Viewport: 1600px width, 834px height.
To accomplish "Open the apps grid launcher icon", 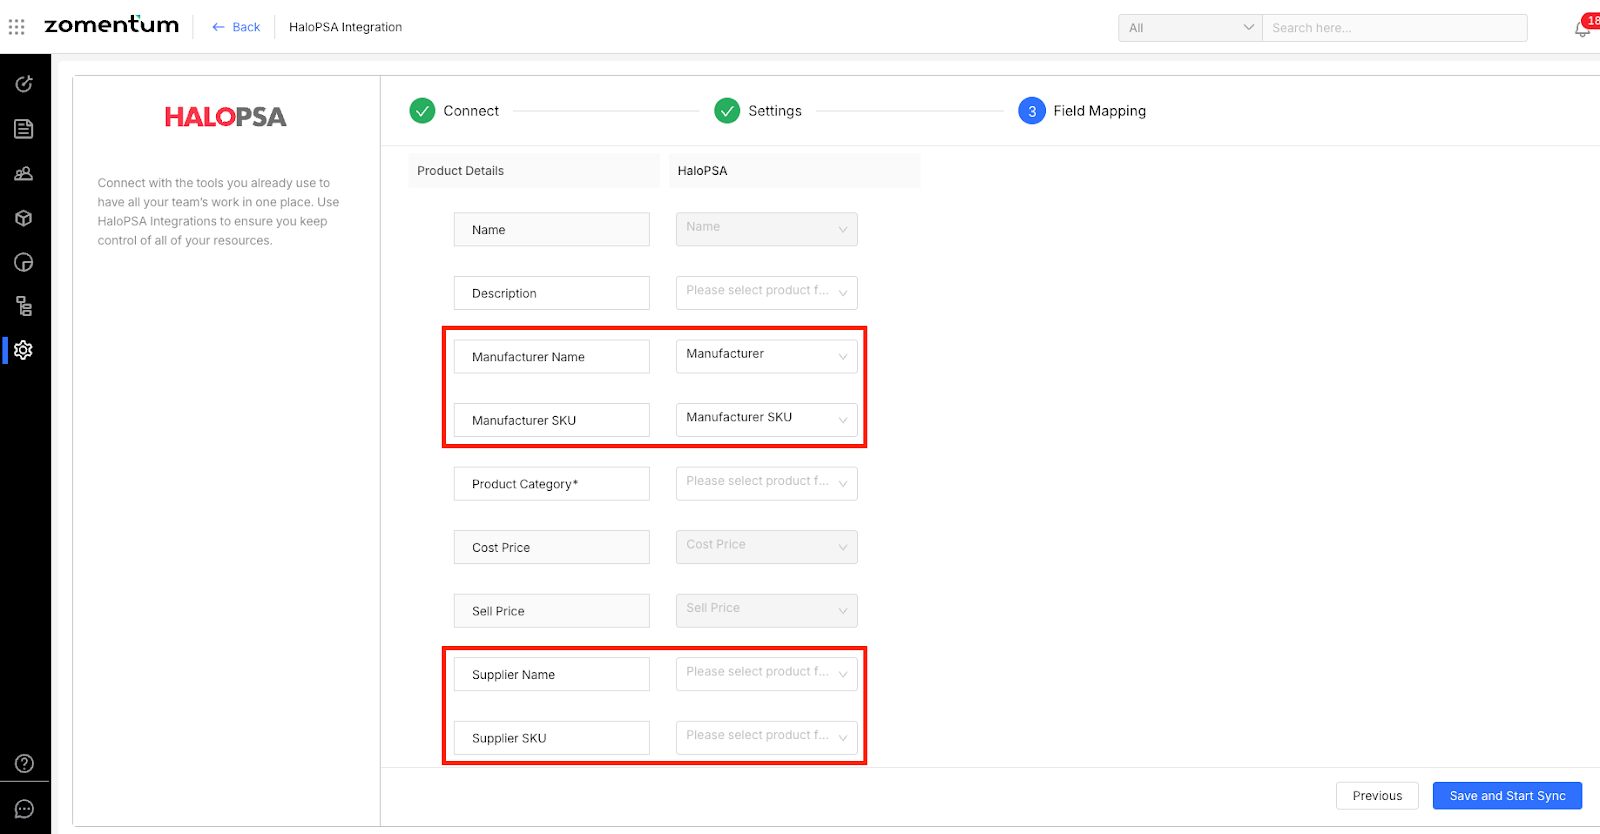I will [17, 27].
